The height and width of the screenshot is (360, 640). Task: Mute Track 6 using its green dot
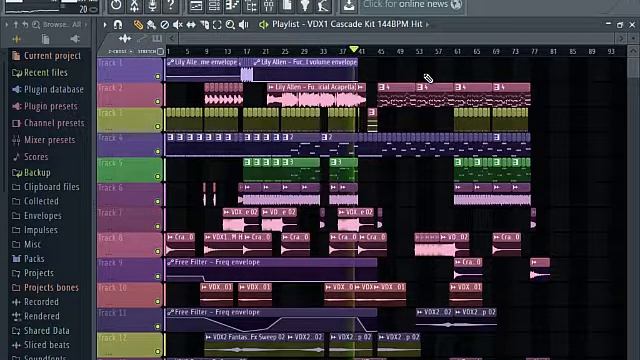(x=158, y=201)
